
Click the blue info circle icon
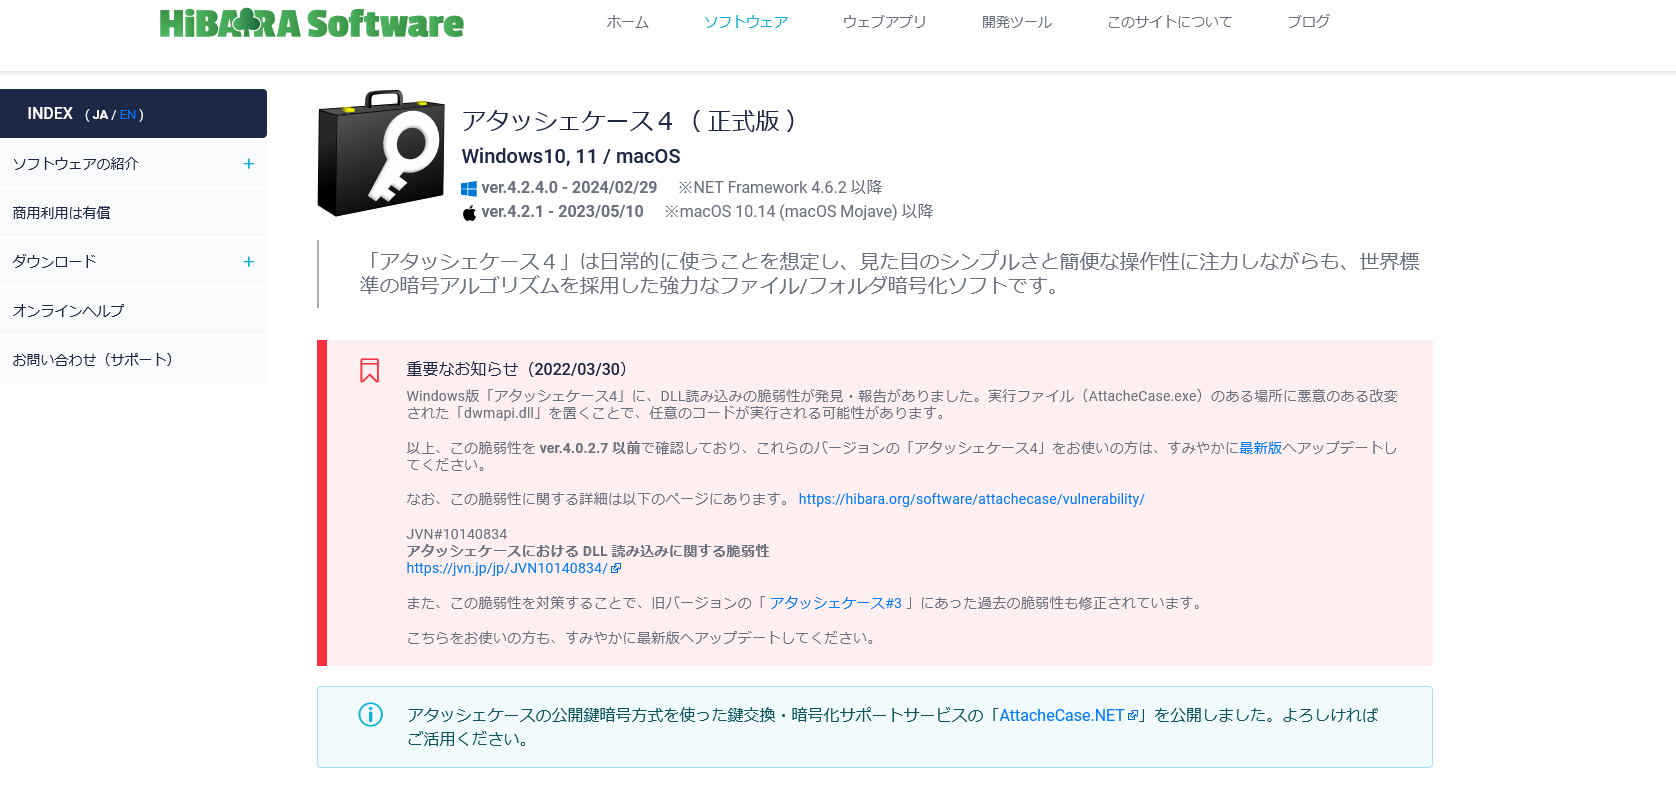[x=371, y=715]
